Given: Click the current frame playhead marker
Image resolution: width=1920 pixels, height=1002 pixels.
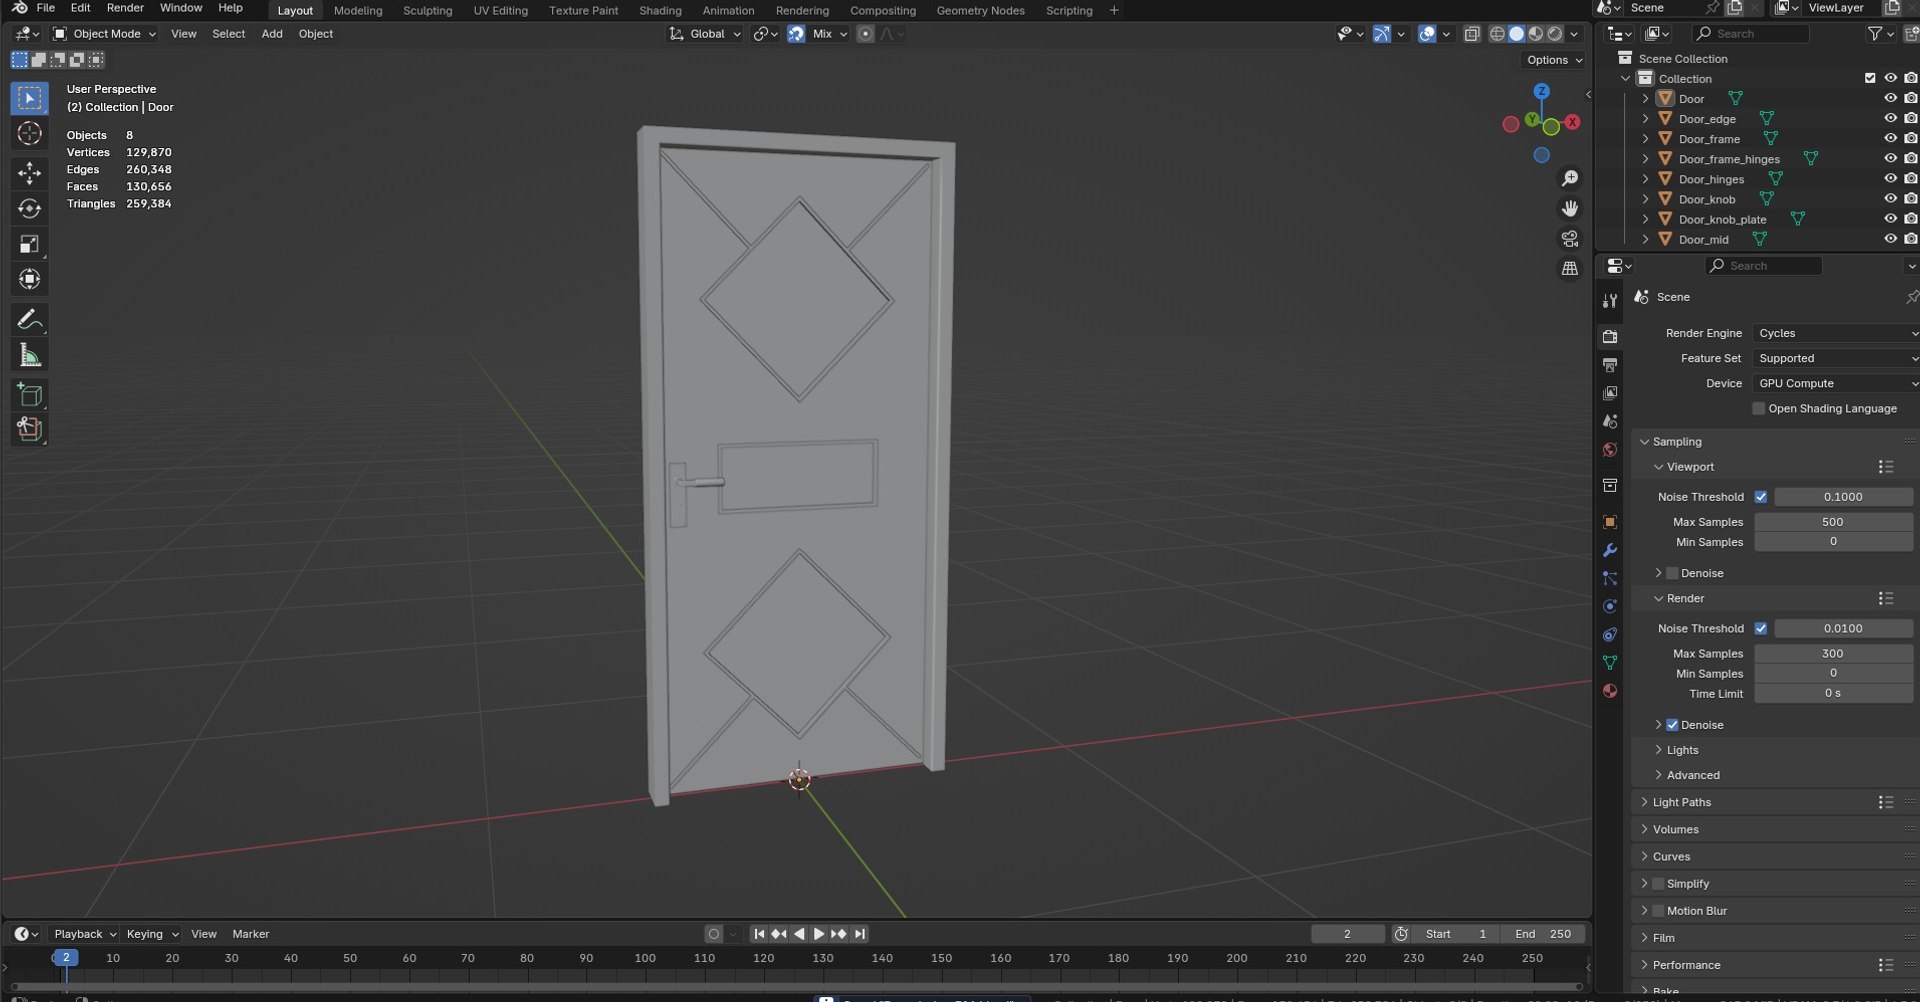Looking at the screenshot, I should pyautogui.click(x=66, y=958).
